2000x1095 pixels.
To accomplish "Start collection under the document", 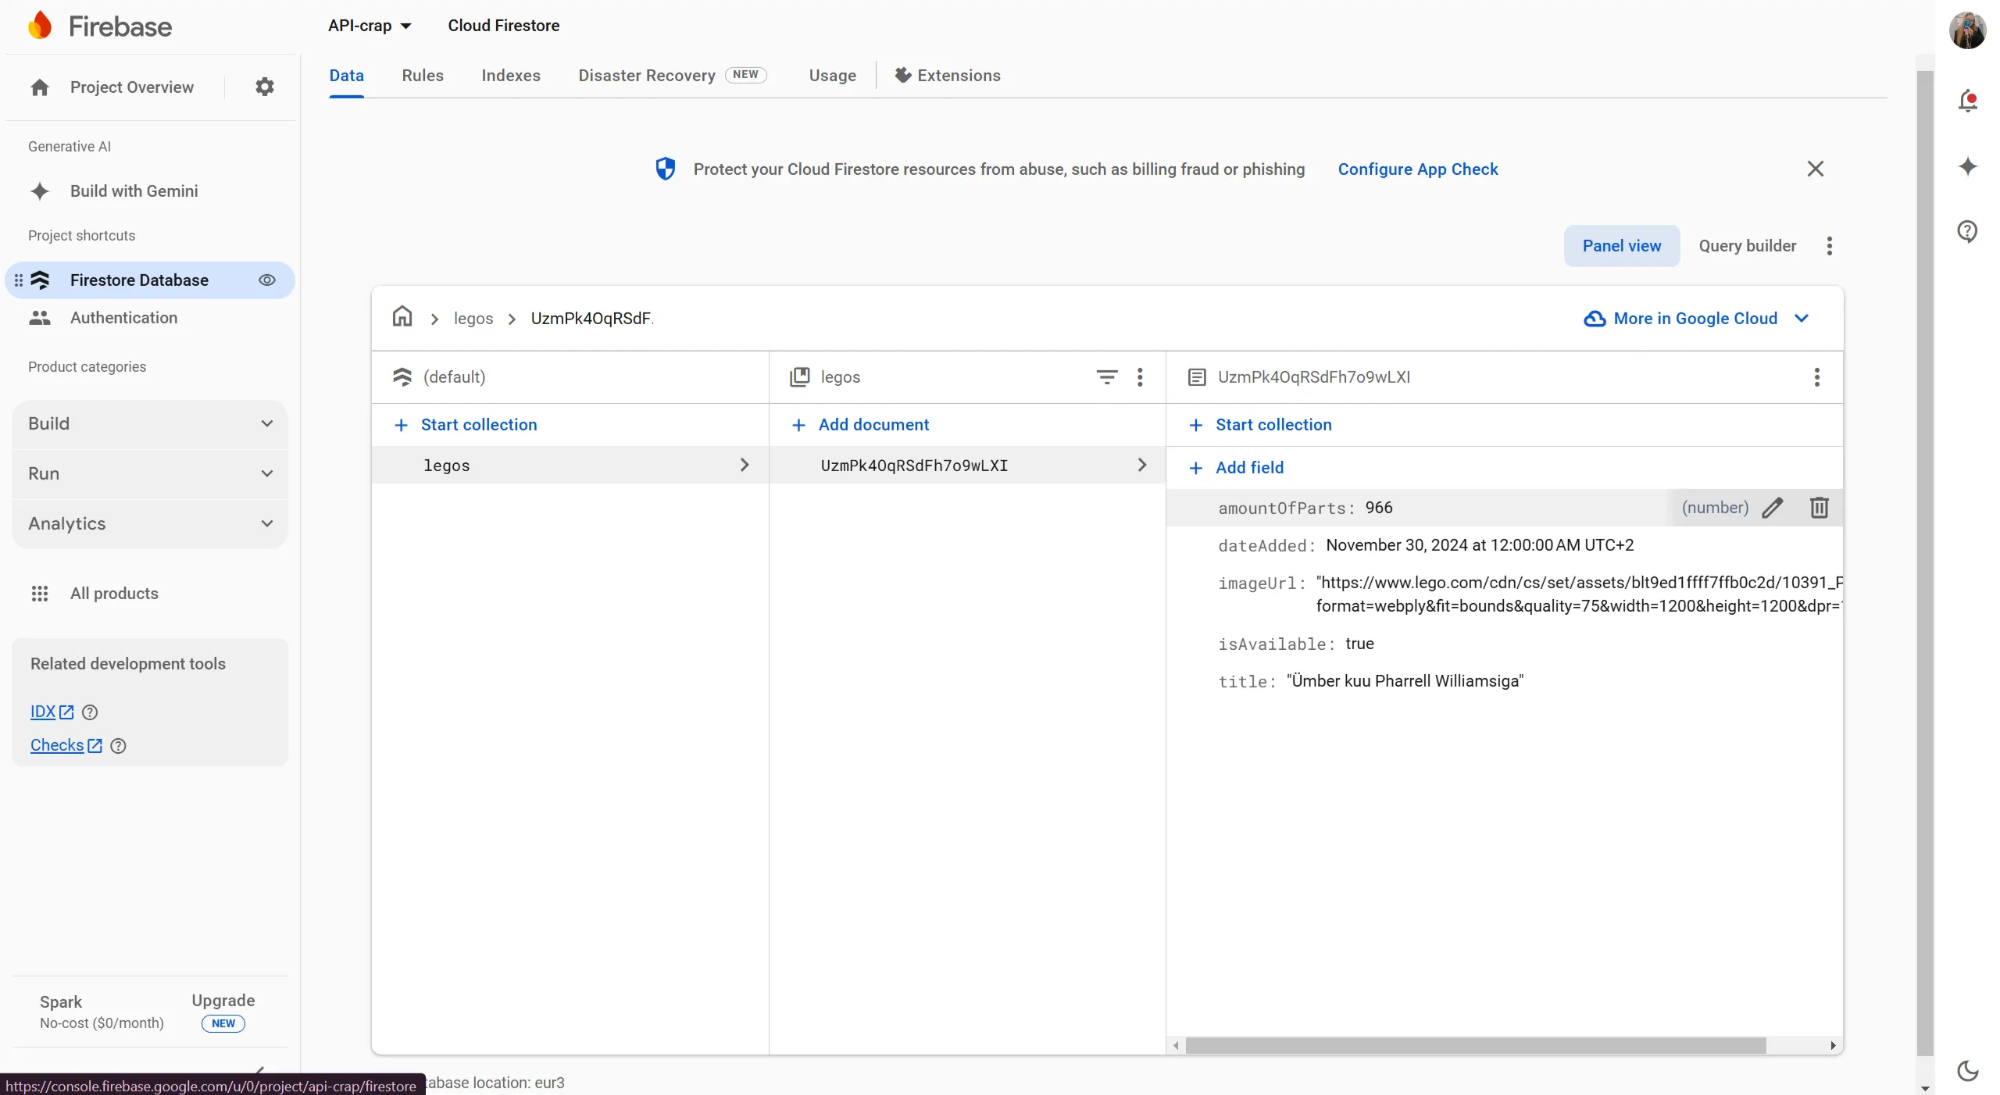I will point(1260,425).
